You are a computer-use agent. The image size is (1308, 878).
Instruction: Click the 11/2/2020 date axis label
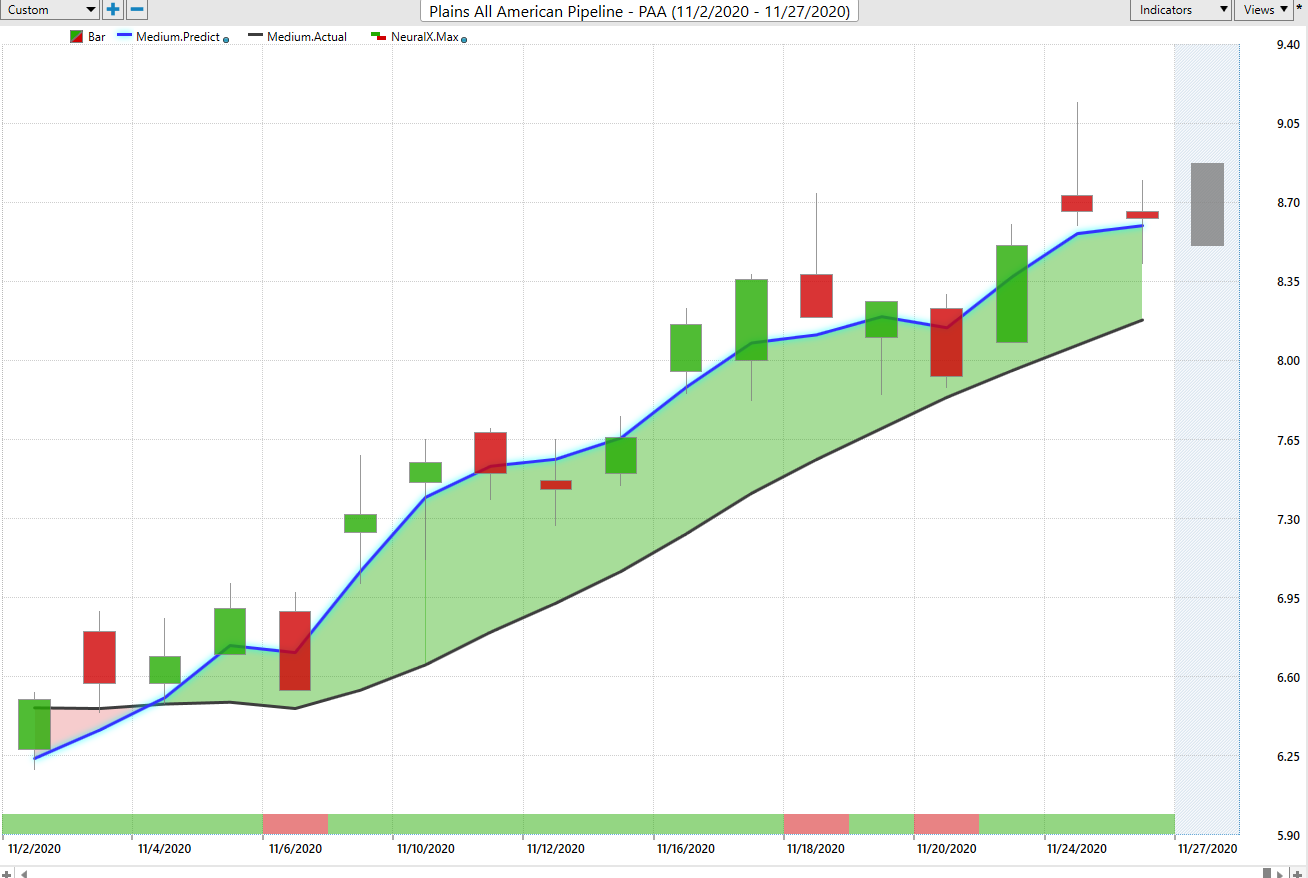click(35, 848)
